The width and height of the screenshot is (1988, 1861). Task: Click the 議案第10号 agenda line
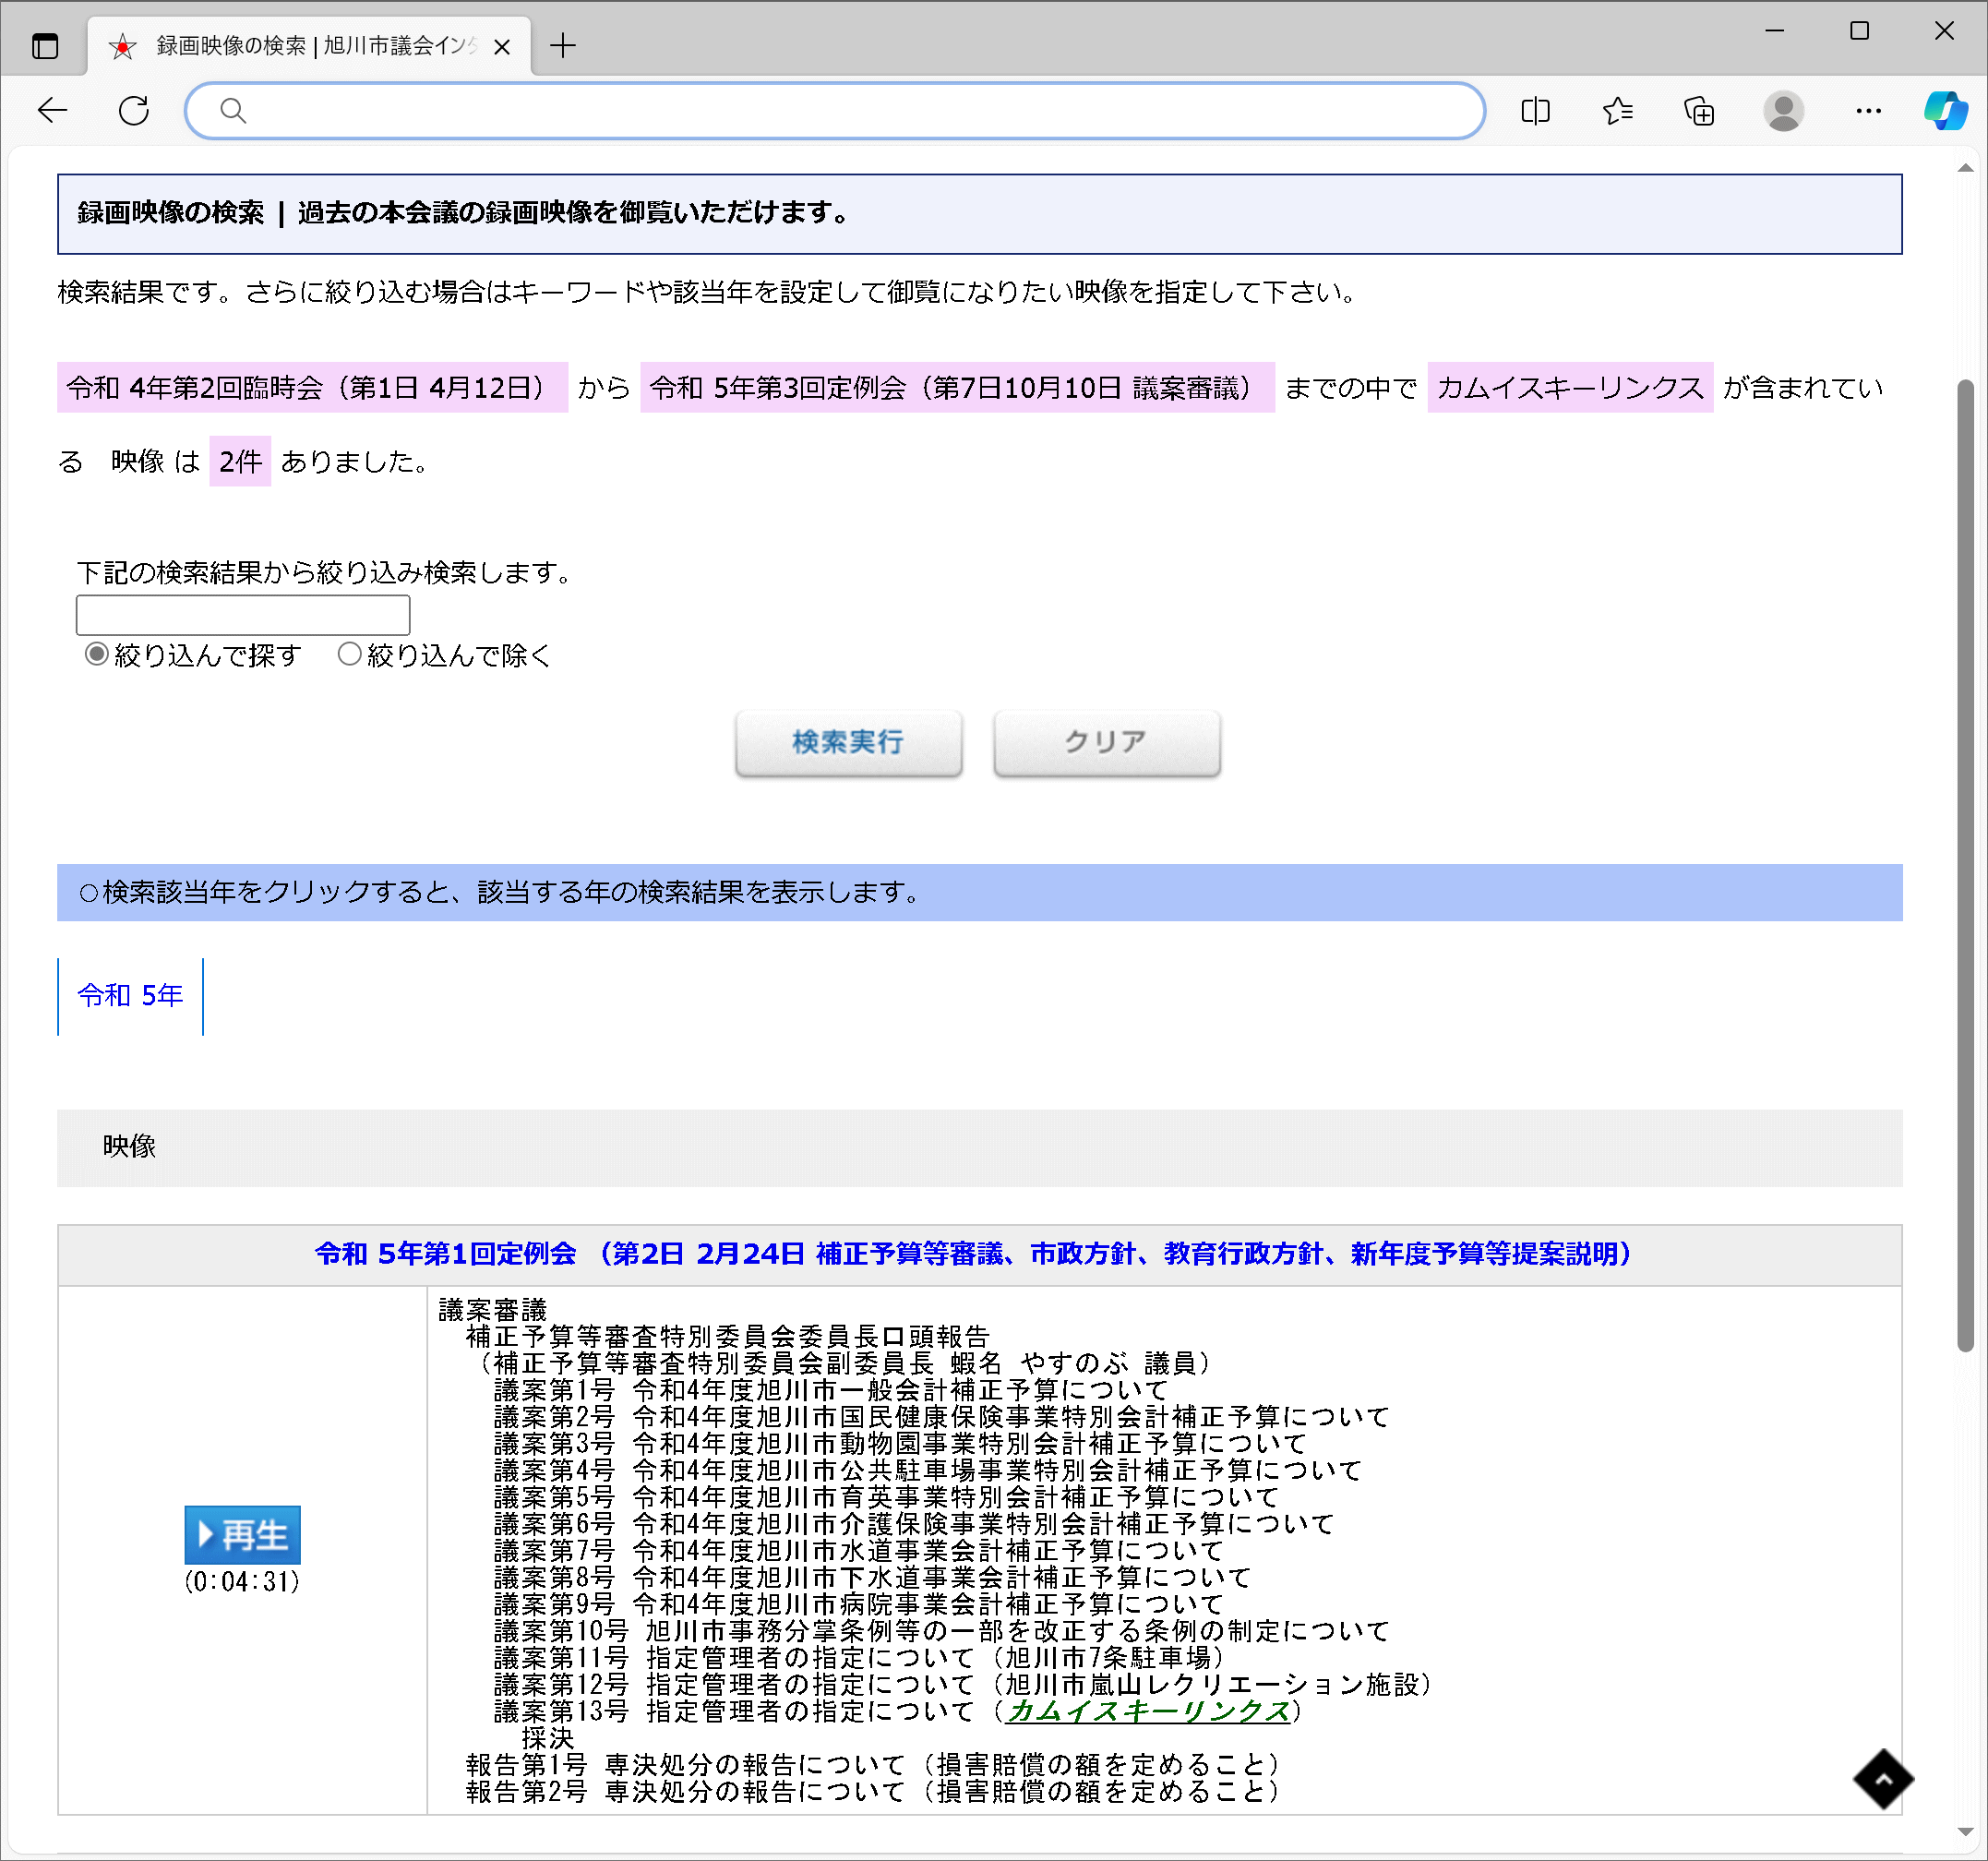[x=941, y=1631]
